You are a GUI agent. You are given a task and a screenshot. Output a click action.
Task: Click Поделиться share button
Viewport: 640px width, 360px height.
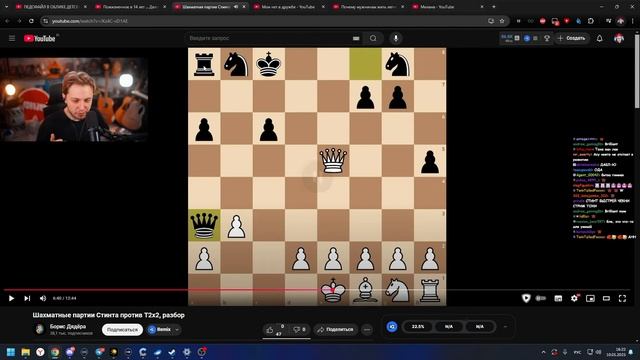coord(335,329)
